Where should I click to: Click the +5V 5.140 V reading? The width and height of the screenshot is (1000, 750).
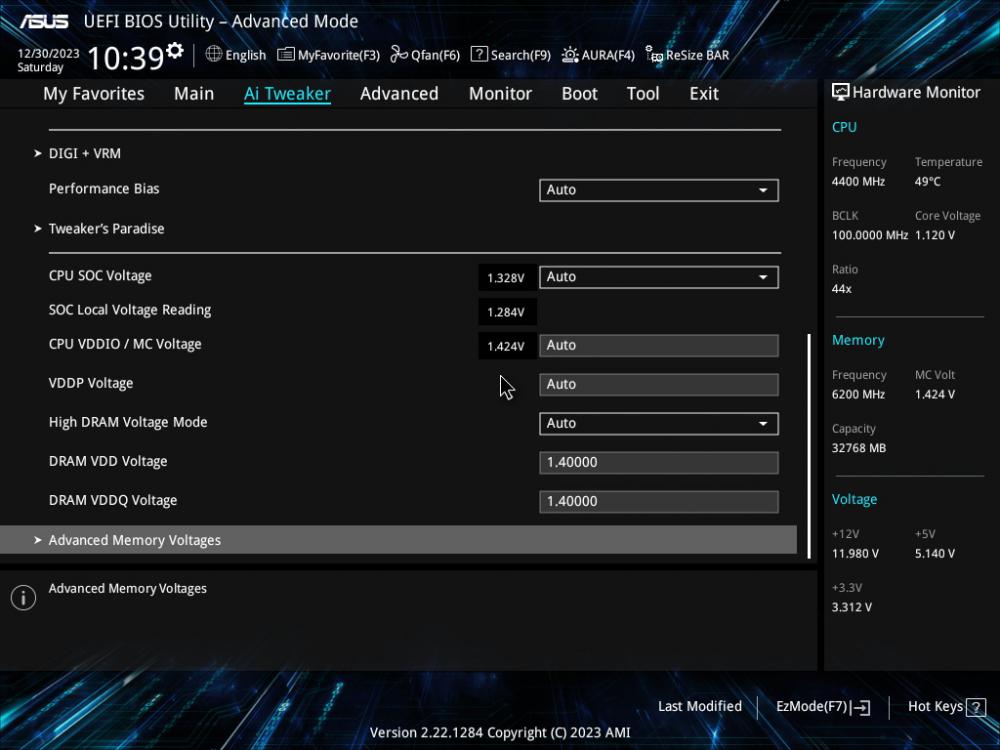coord(934,554)
